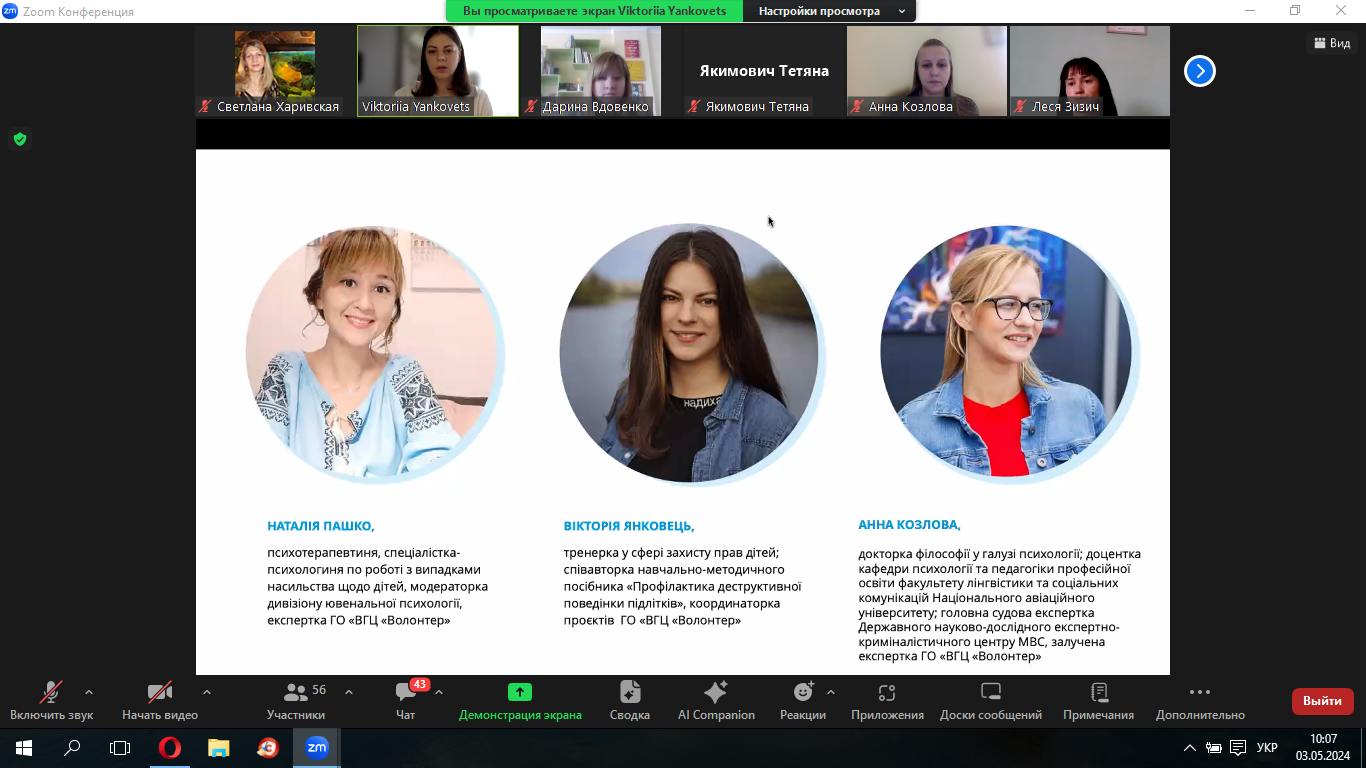Viewport: 1366px width, 768px height.
Task: Open the Настройки просмотра dropdown
Action: [x=830, y=11]
